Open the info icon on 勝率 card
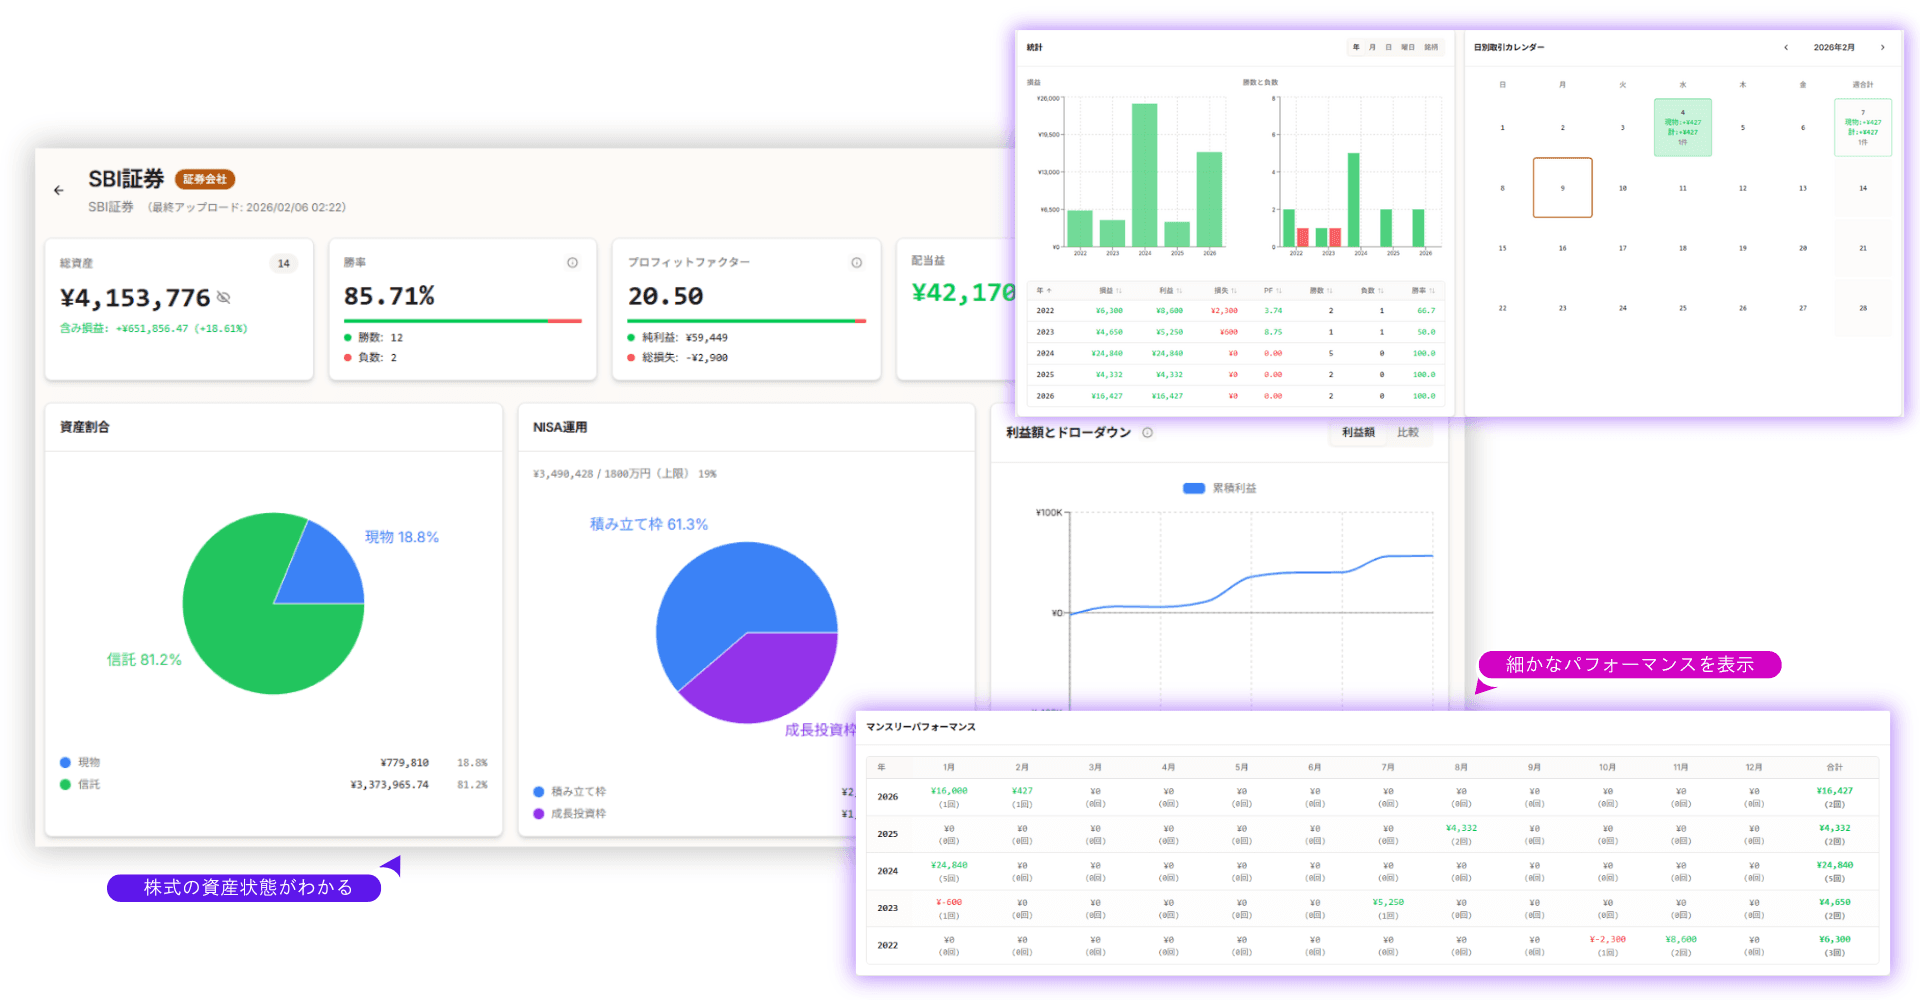1920x1000 pixels. coord(572,263)
